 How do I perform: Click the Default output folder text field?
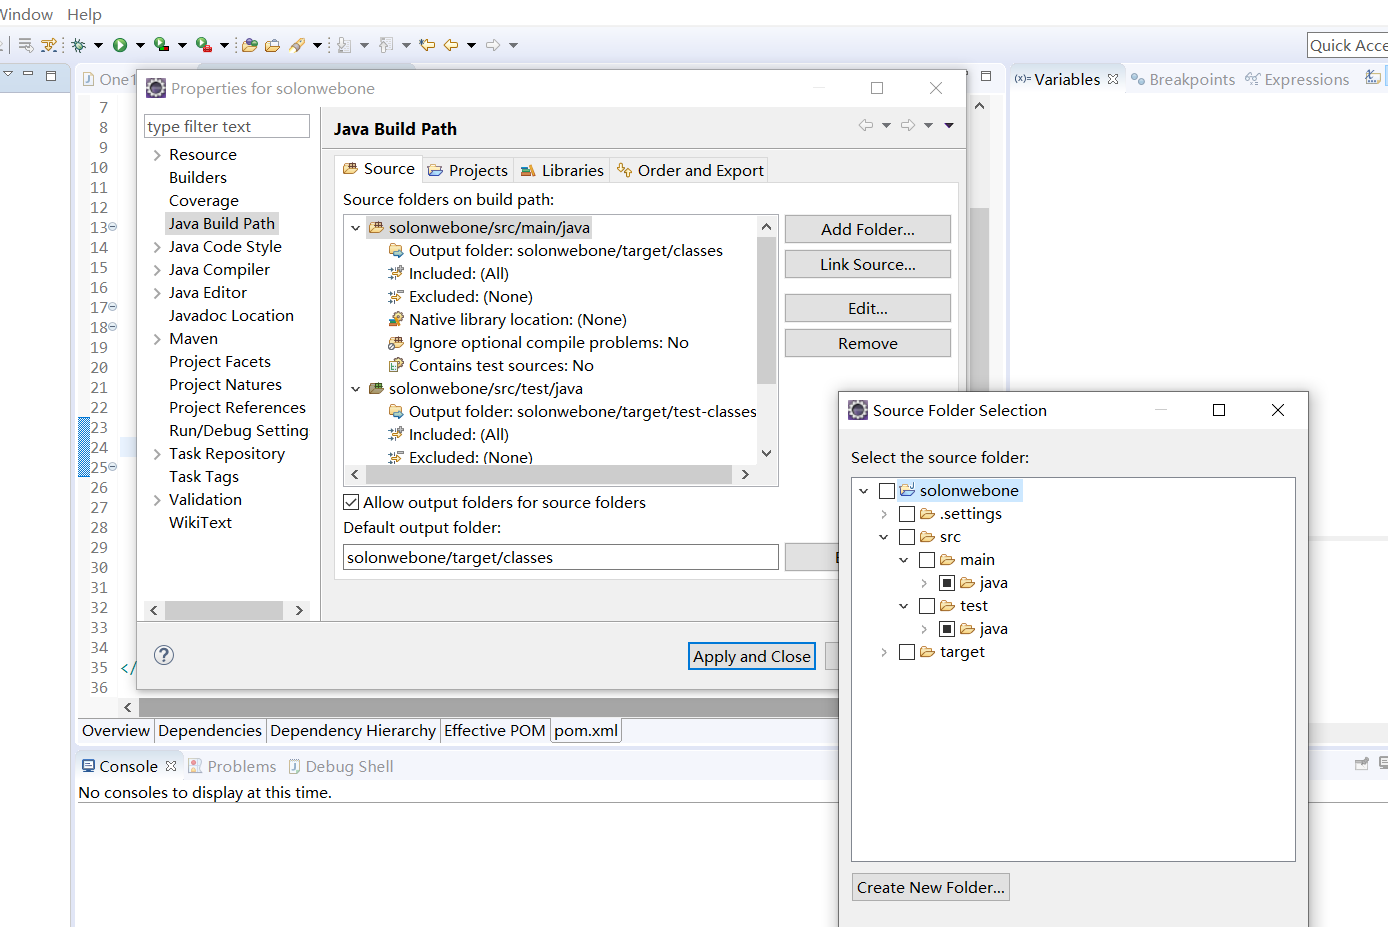[560, 557]
